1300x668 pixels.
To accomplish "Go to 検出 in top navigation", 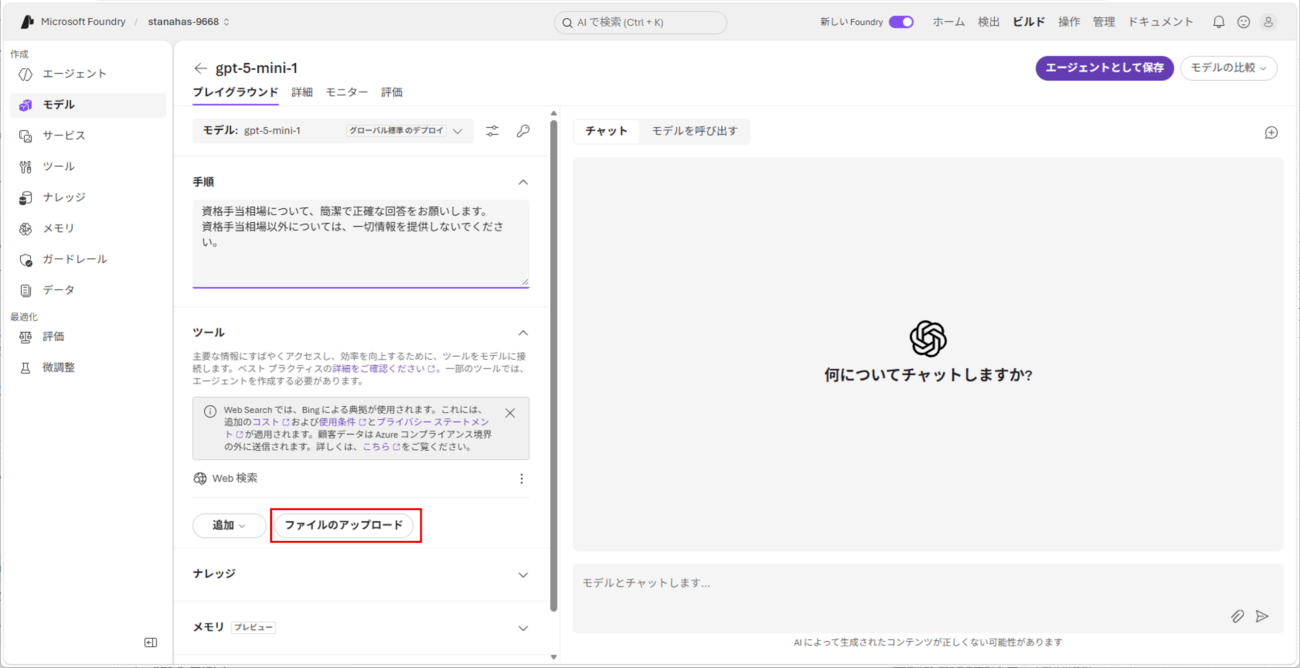I will tap(989, 22).
